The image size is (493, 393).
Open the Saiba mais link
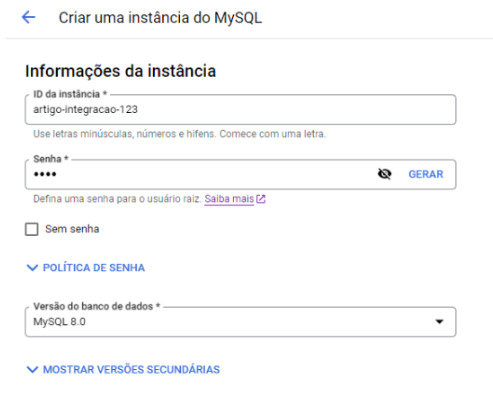[x=229, y=199]
